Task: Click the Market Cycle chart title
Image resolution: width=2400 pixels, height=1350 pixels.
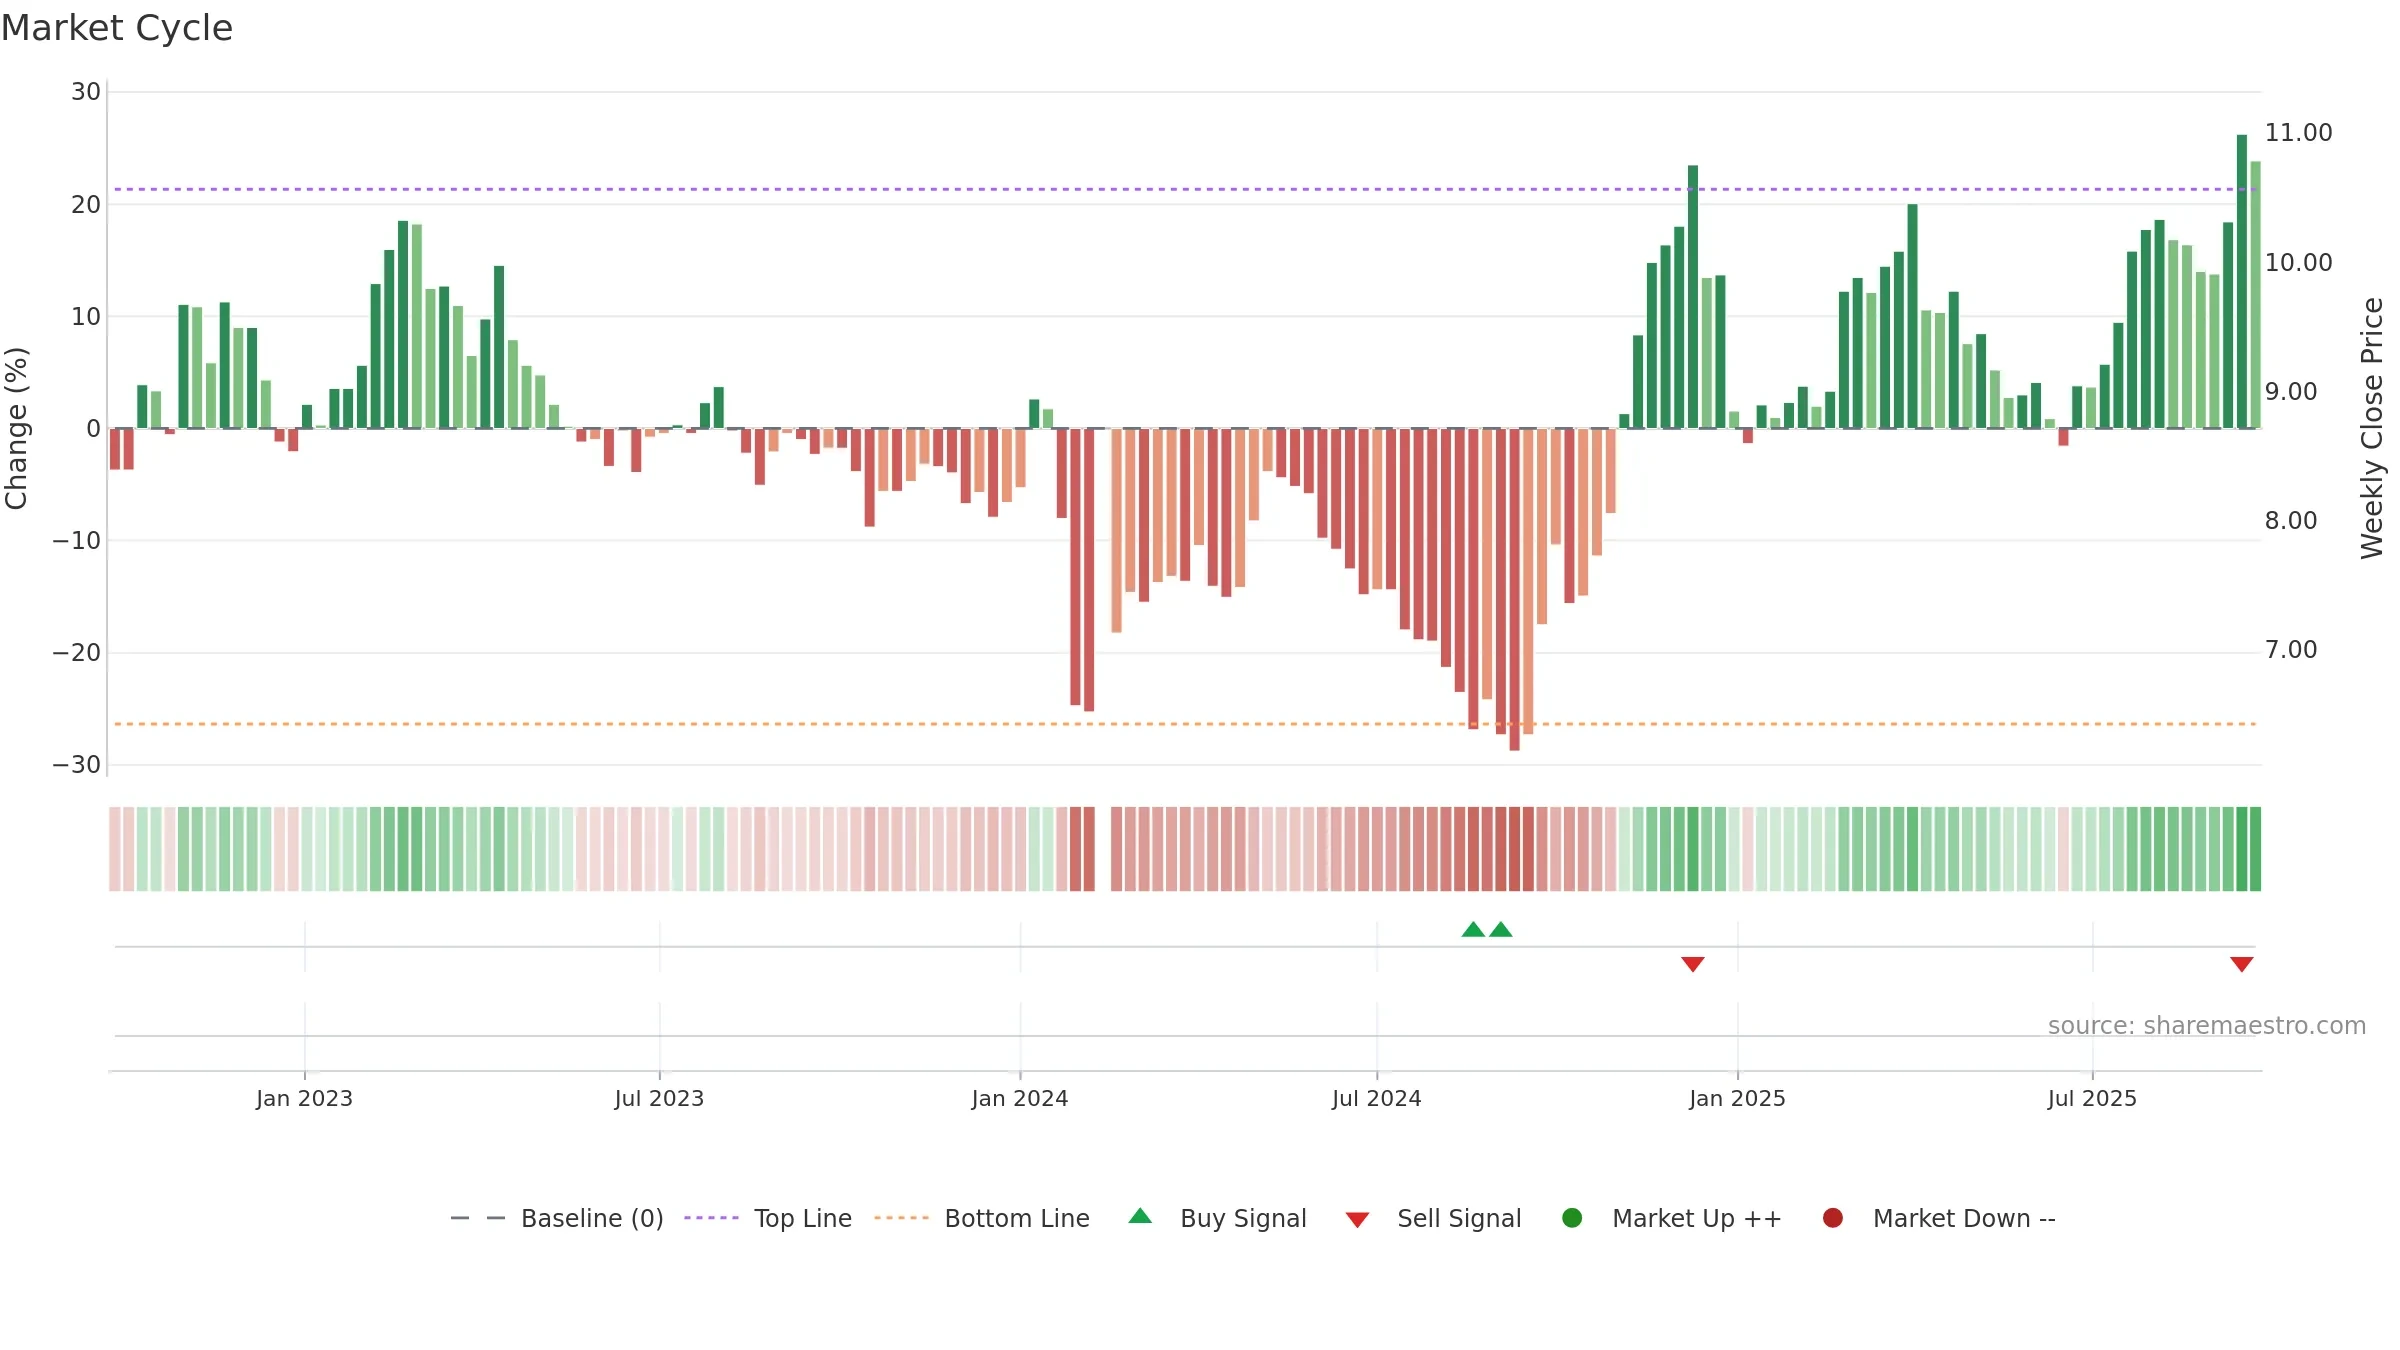Action: pos(117,28)
